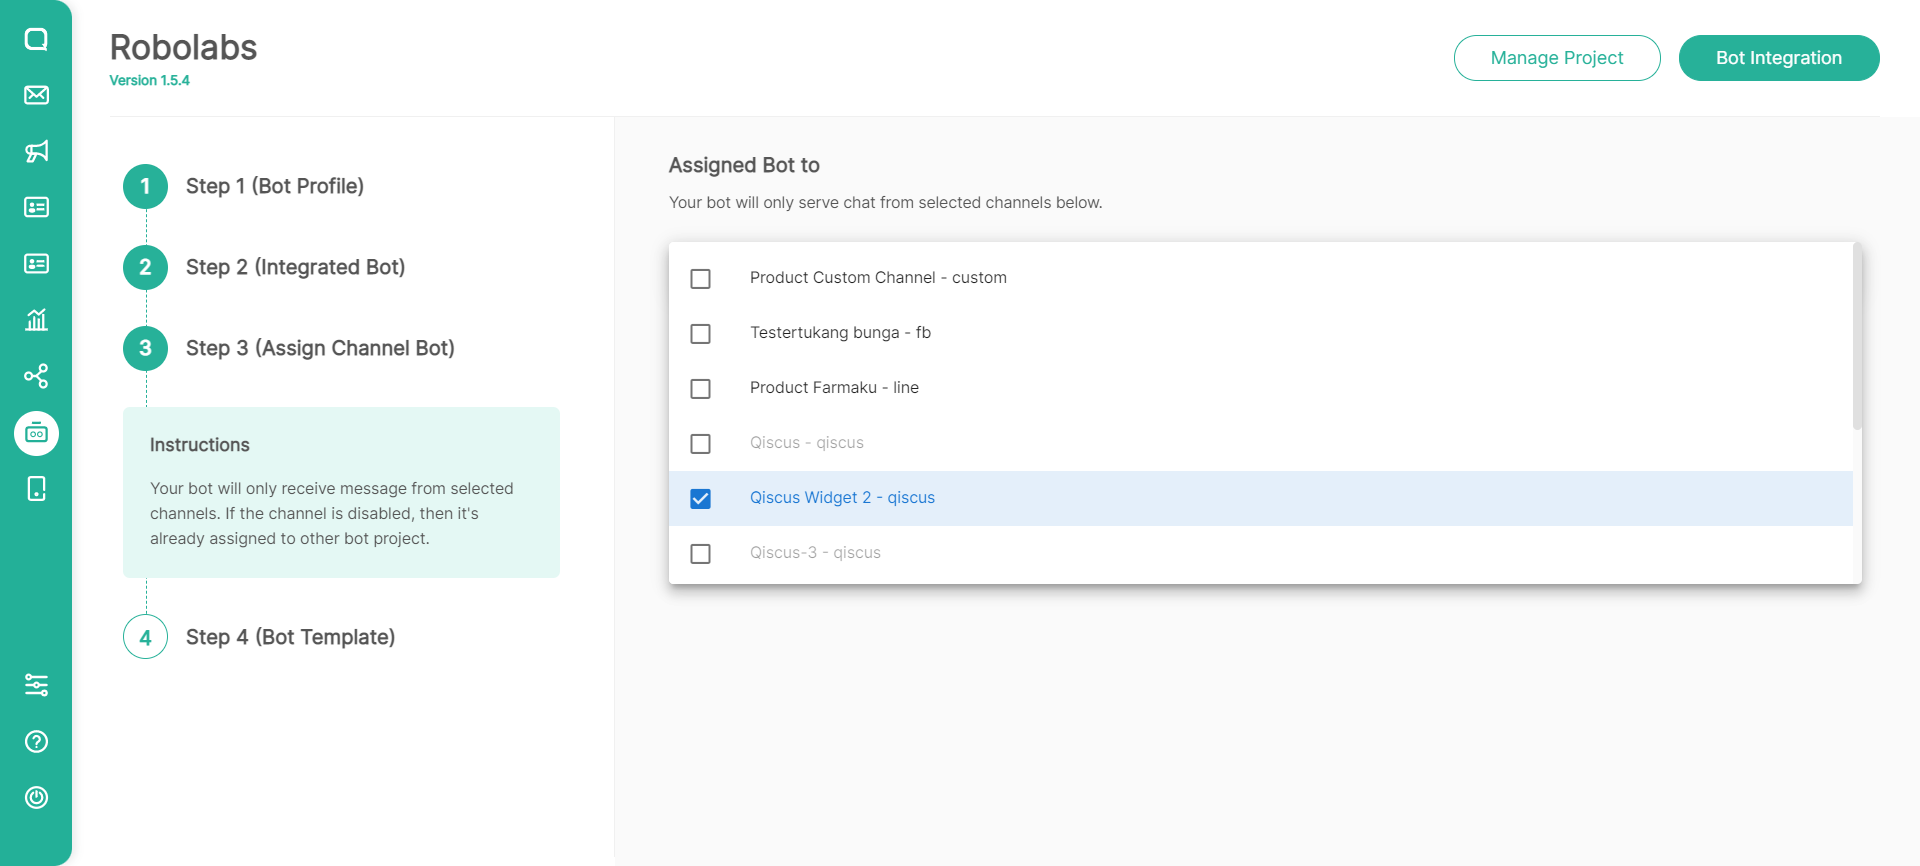Screen dimensions: 1920x866
Task: Expand Step 1 (Bot Profile)
Action: coord(274,186)
